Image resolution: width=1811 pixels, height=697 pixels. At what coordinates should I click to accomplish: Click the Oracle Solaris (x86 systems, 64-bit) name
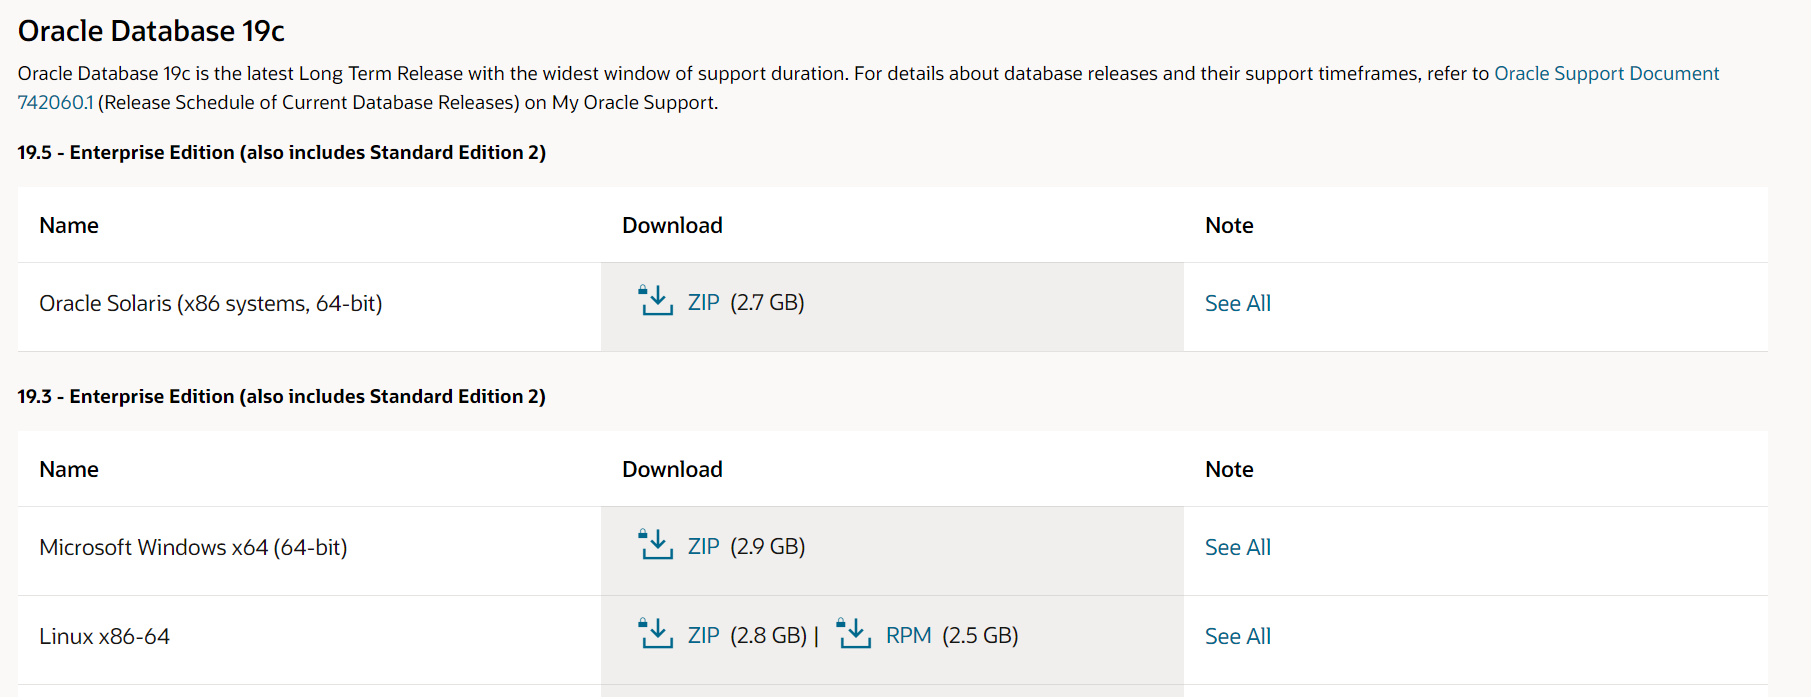pyautogui.click(x=211, y=303)
